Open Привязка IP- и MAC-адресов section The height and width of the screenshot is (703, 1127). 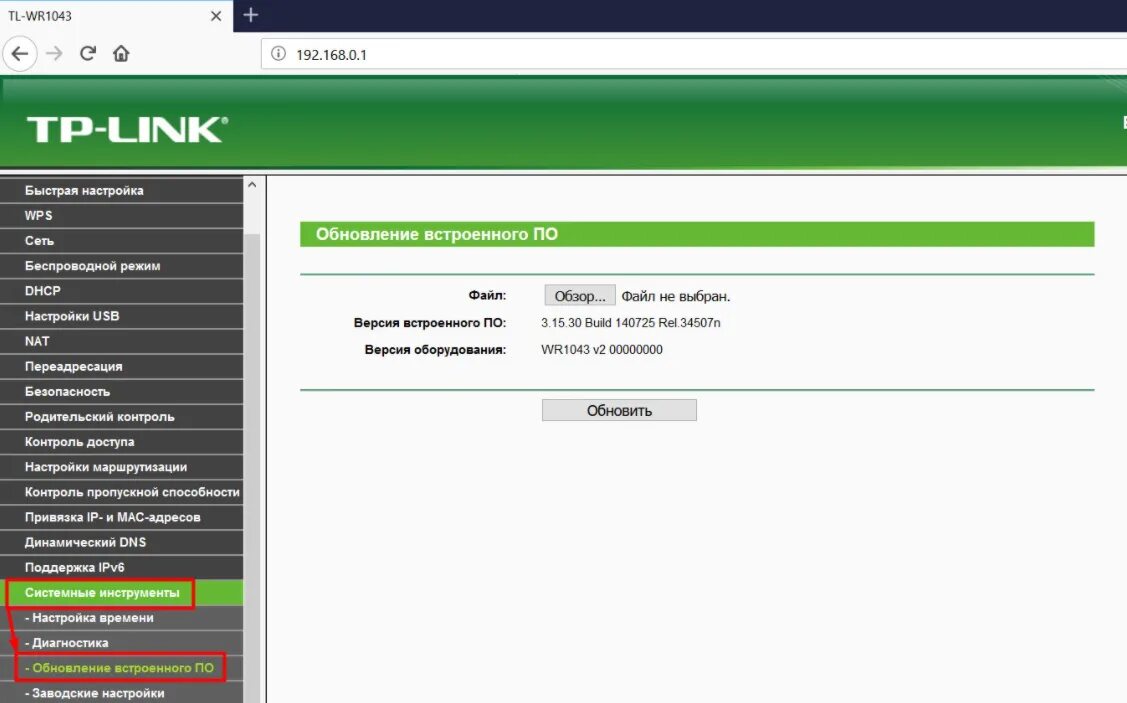[x=121, y=518]
